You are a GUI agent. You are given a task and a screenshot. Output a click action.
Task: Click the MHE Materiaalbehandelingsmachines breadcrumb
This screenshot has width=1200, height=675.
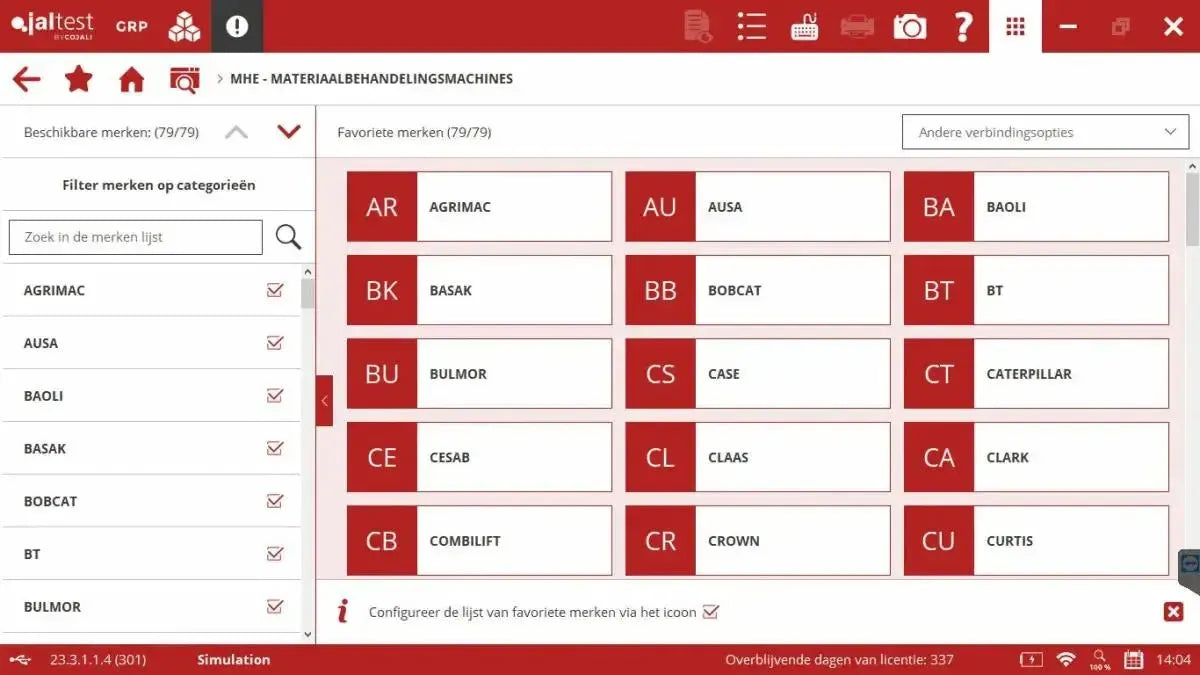(370, 78)
